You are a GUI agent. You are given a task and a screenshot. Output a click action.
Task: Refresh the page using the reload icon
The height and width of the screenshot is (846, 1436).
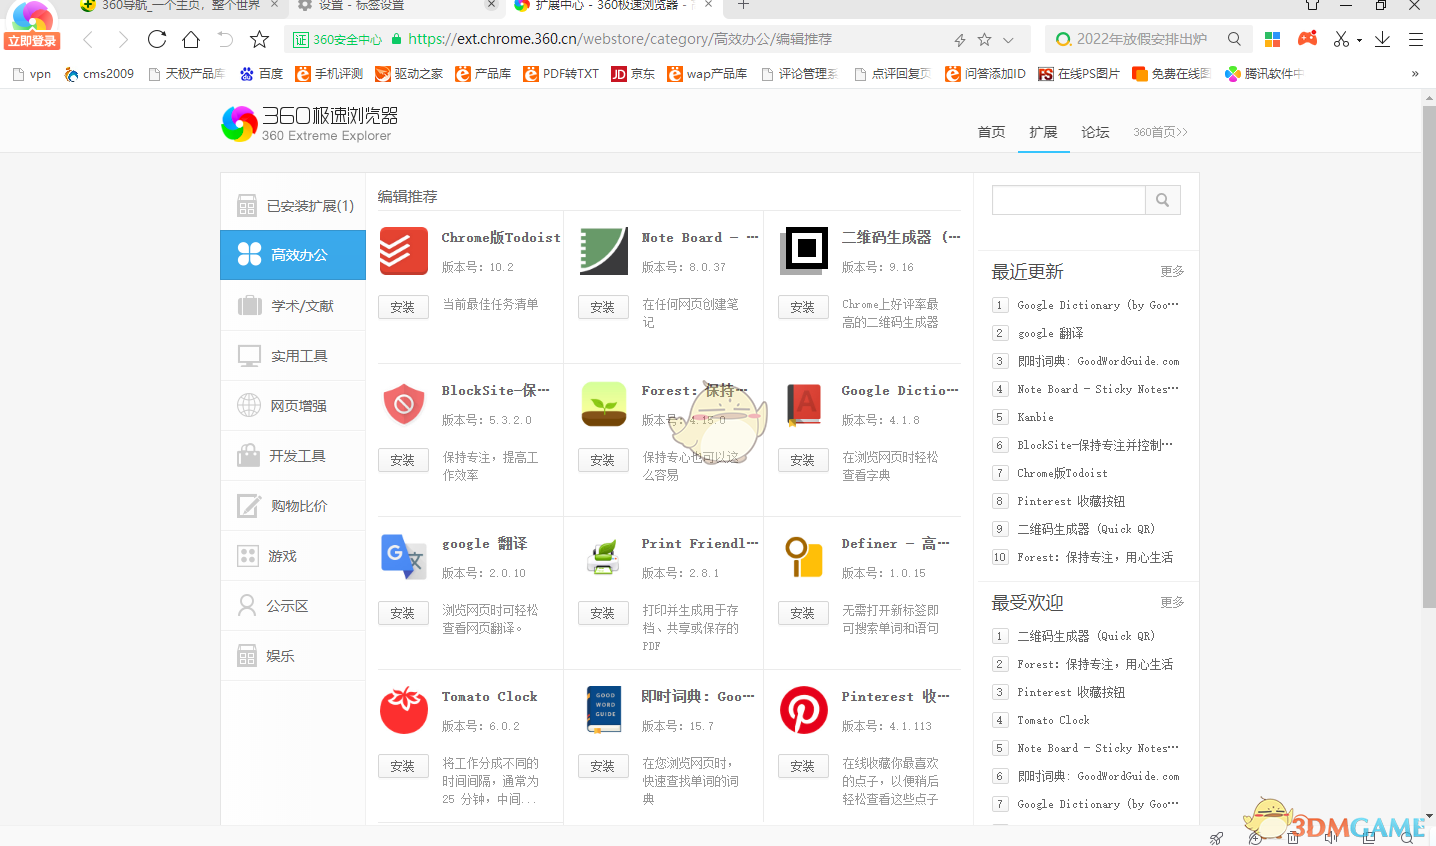point(157,39)
